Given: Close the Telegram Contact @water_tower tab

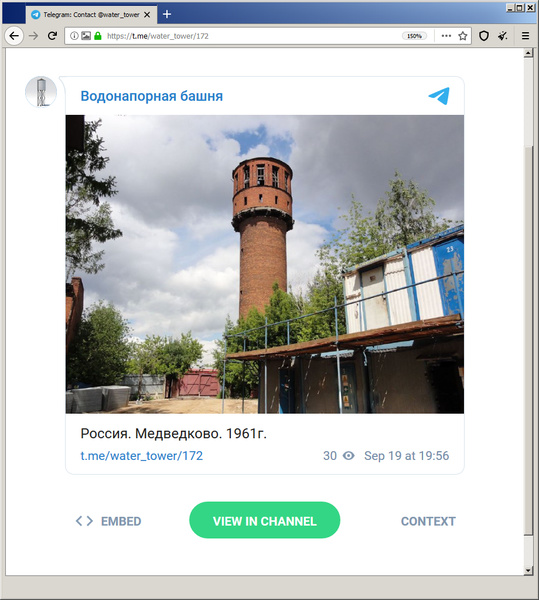Looking at the screenshot, I should pyautogui.click(x=147, y=15).
